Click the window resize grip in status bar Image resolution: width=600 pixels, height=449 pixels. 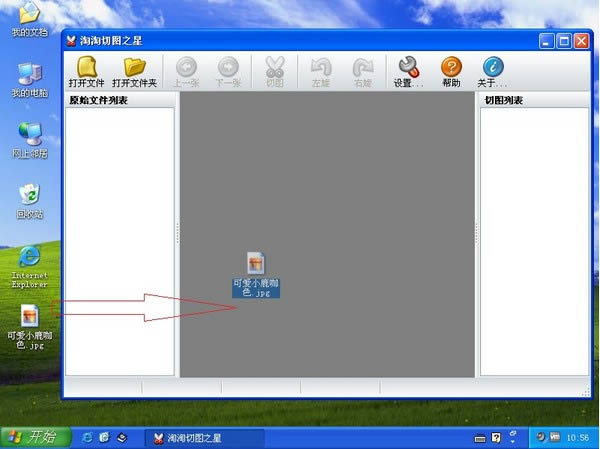pos(585,392)
